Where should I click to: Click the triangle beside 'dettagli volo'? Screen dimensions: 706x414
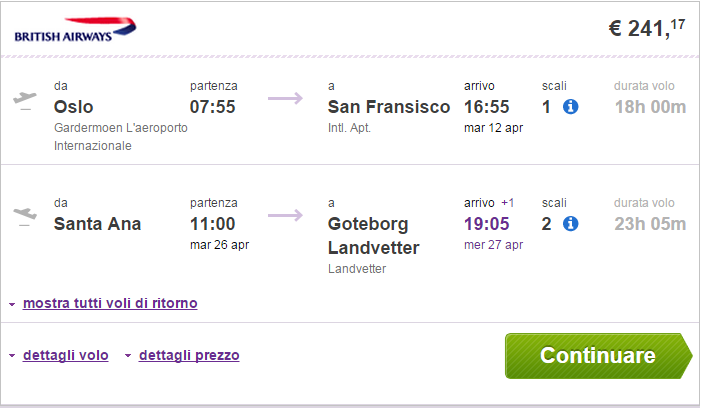(12, 356)
